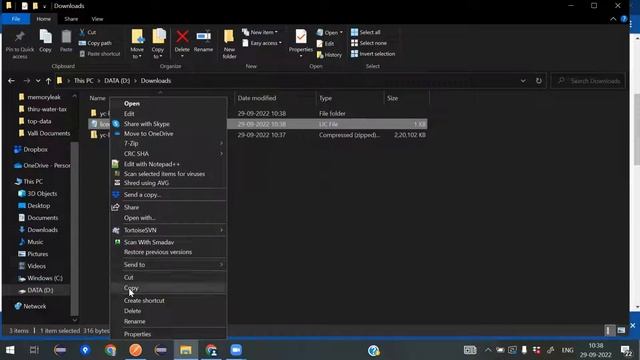Open the notification center icon
The image size is (640, 360).
point(625,350)
